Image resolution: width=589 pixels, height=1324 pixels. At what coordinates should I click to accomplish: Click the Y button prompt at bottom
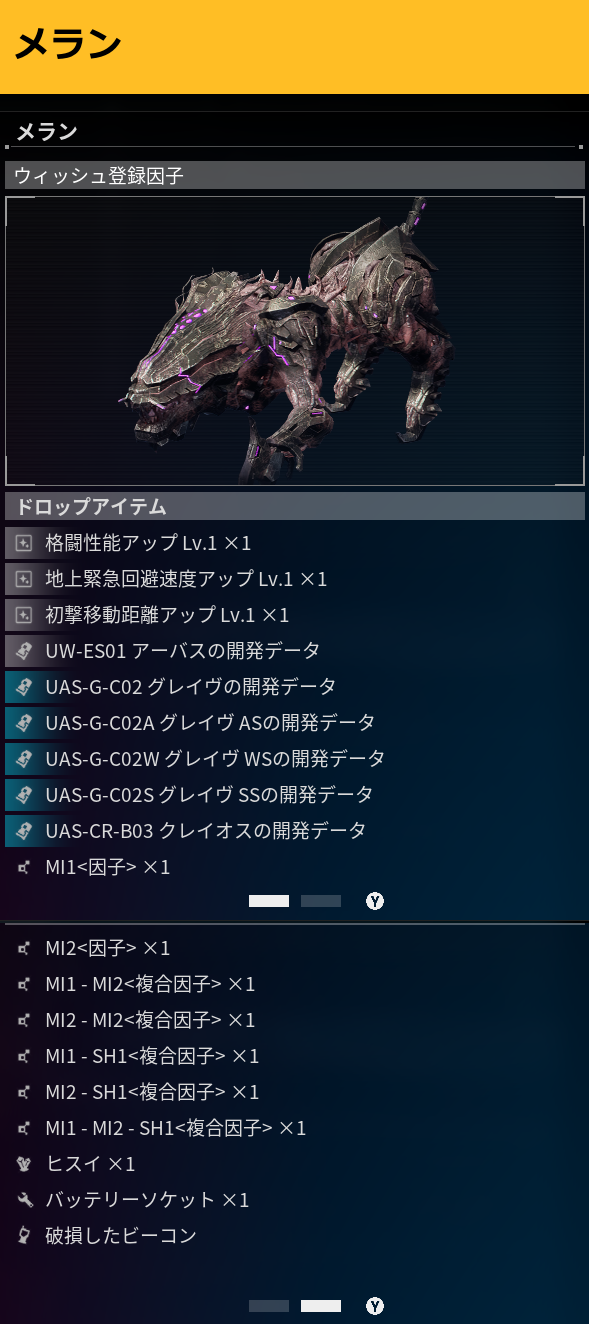(x=375, y=1306)
